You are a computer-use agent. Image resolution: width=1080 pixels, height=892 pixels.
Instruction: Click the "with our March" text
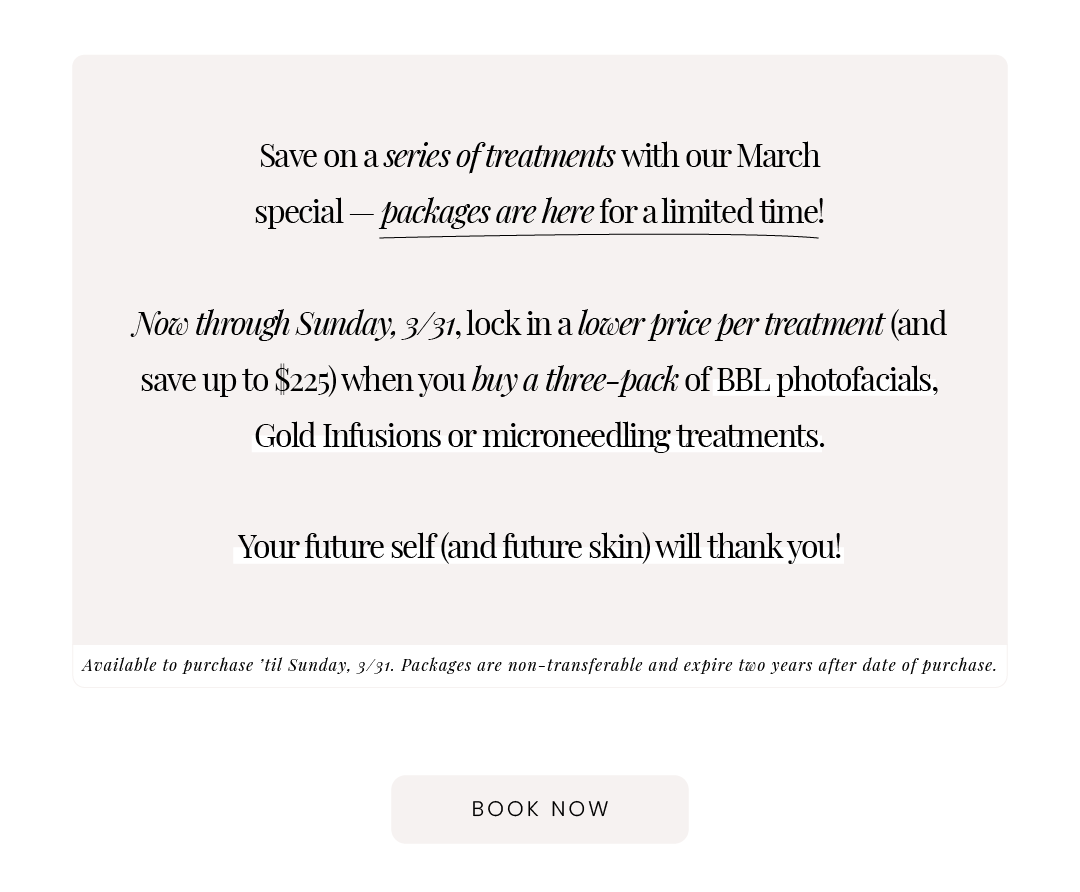(720, 156)
